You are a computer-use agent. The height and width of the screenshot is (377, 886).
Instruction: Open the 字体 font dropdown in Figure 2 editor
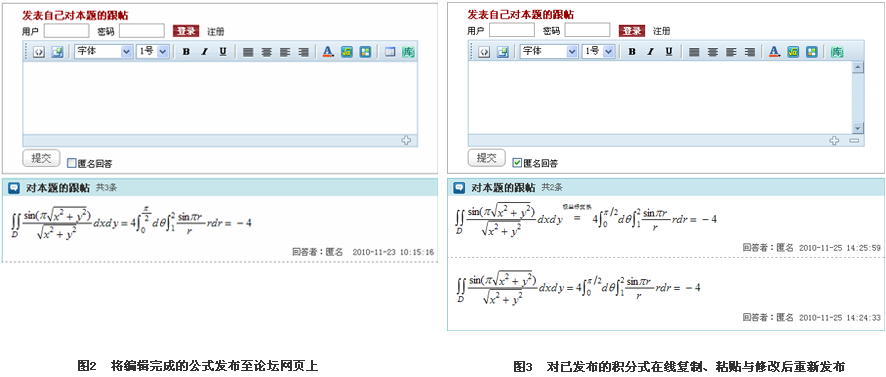click(103, 51)
